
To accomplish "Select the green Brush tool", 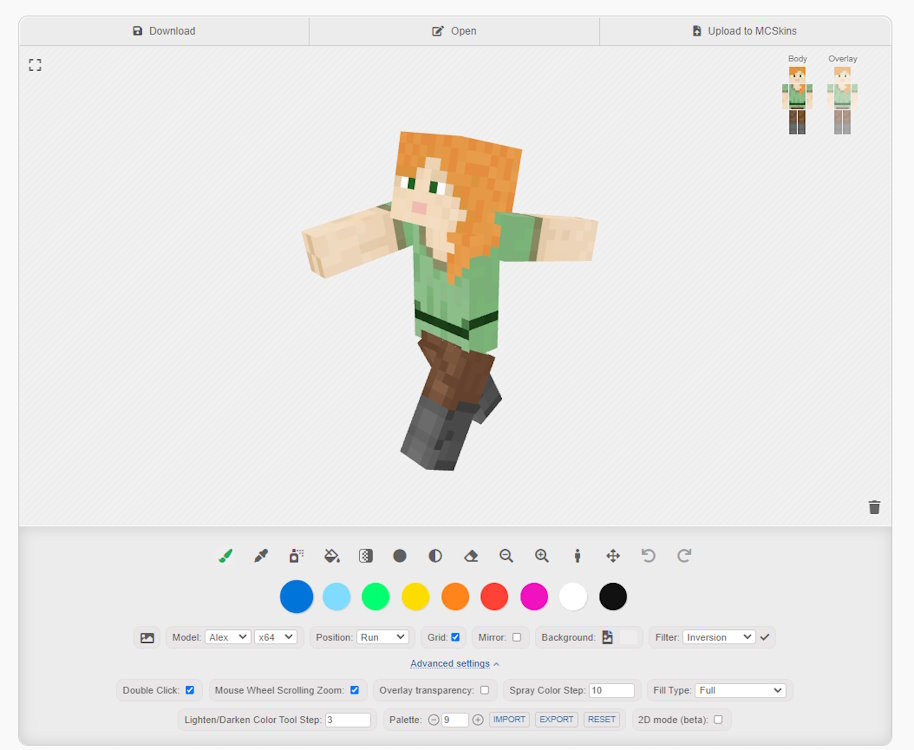I will tap(226, 556).
